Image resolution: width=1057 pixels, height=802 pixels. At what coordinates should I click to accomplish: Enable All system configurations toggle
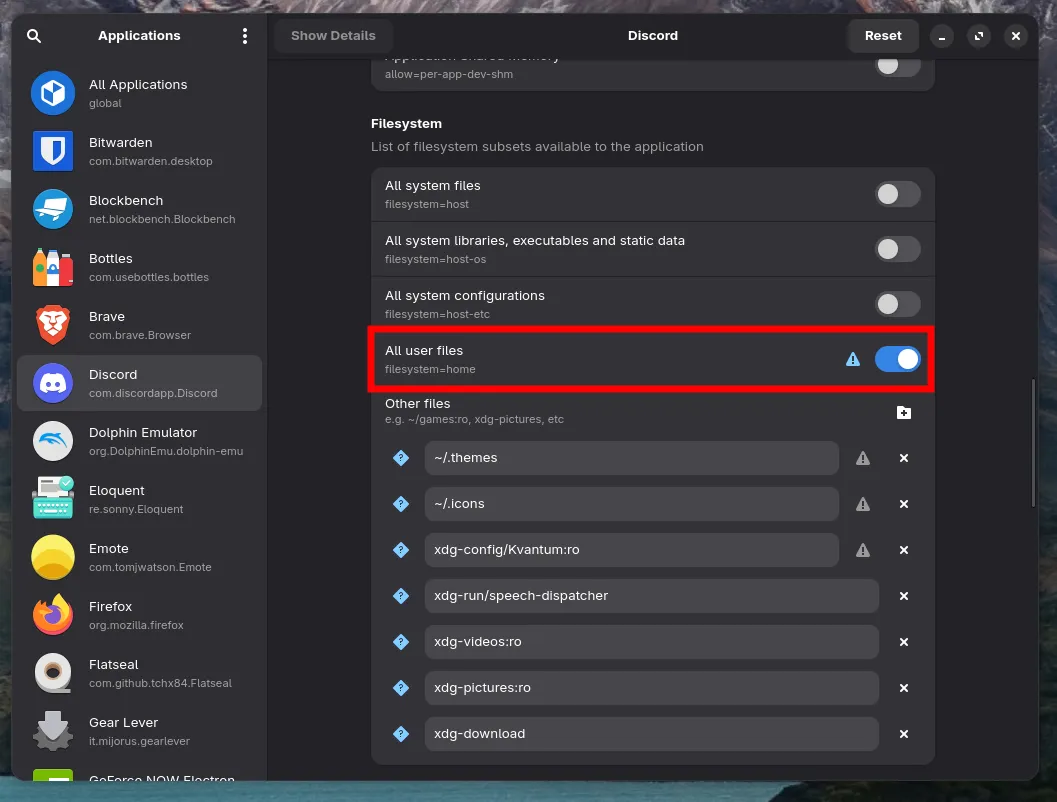point(897,304)
